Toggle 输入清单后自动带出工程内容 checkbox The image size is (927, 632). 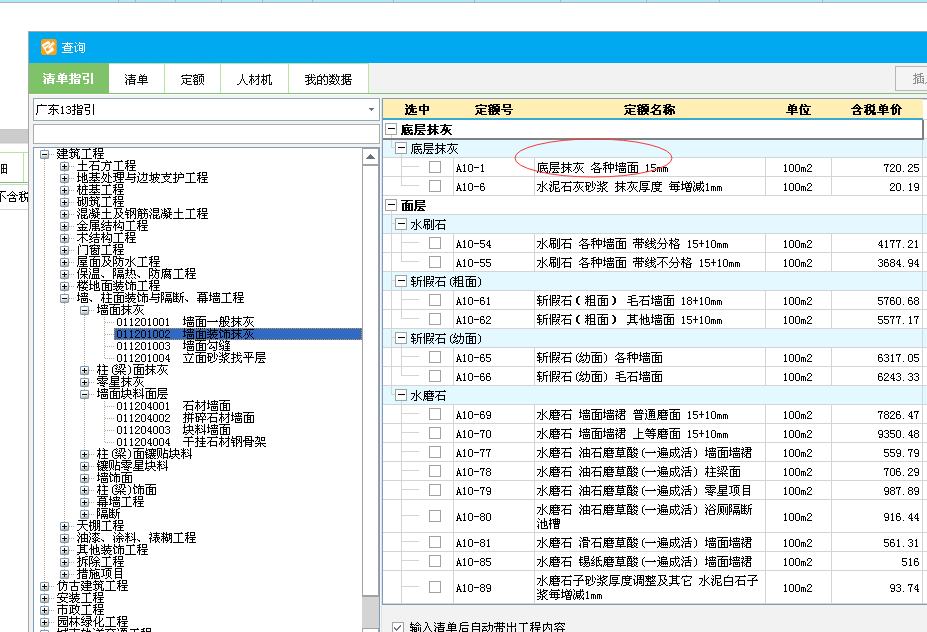398,627
